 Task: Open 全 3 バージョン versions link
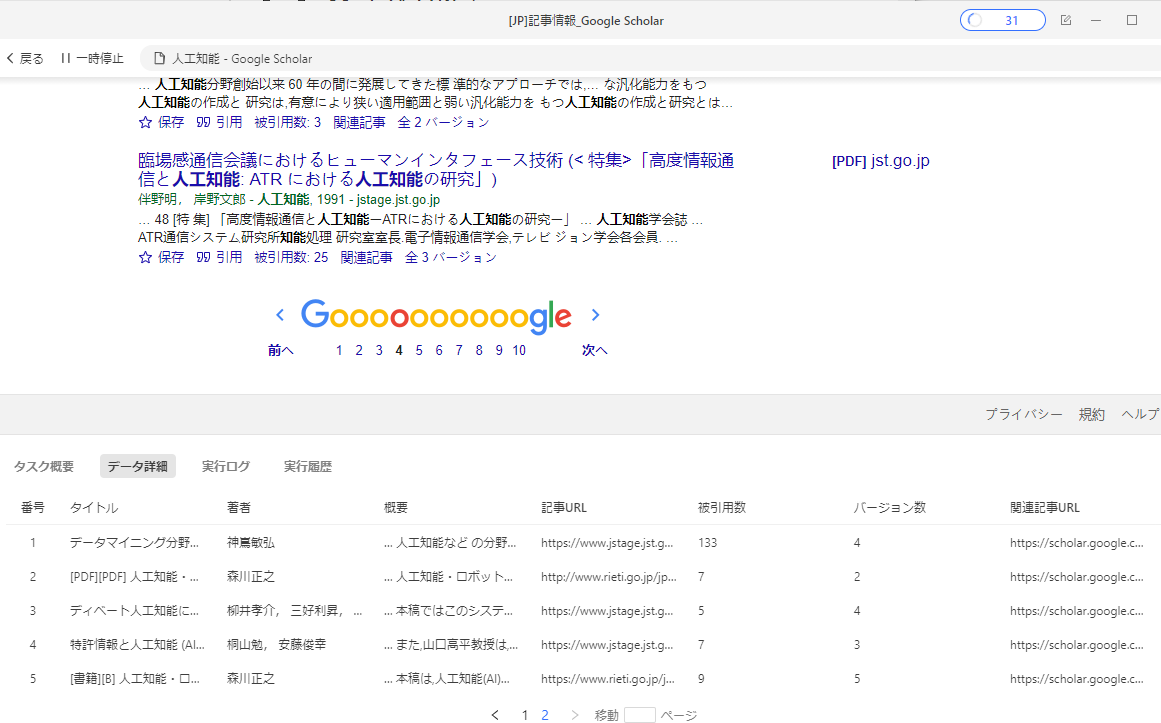tap(451, 257)
